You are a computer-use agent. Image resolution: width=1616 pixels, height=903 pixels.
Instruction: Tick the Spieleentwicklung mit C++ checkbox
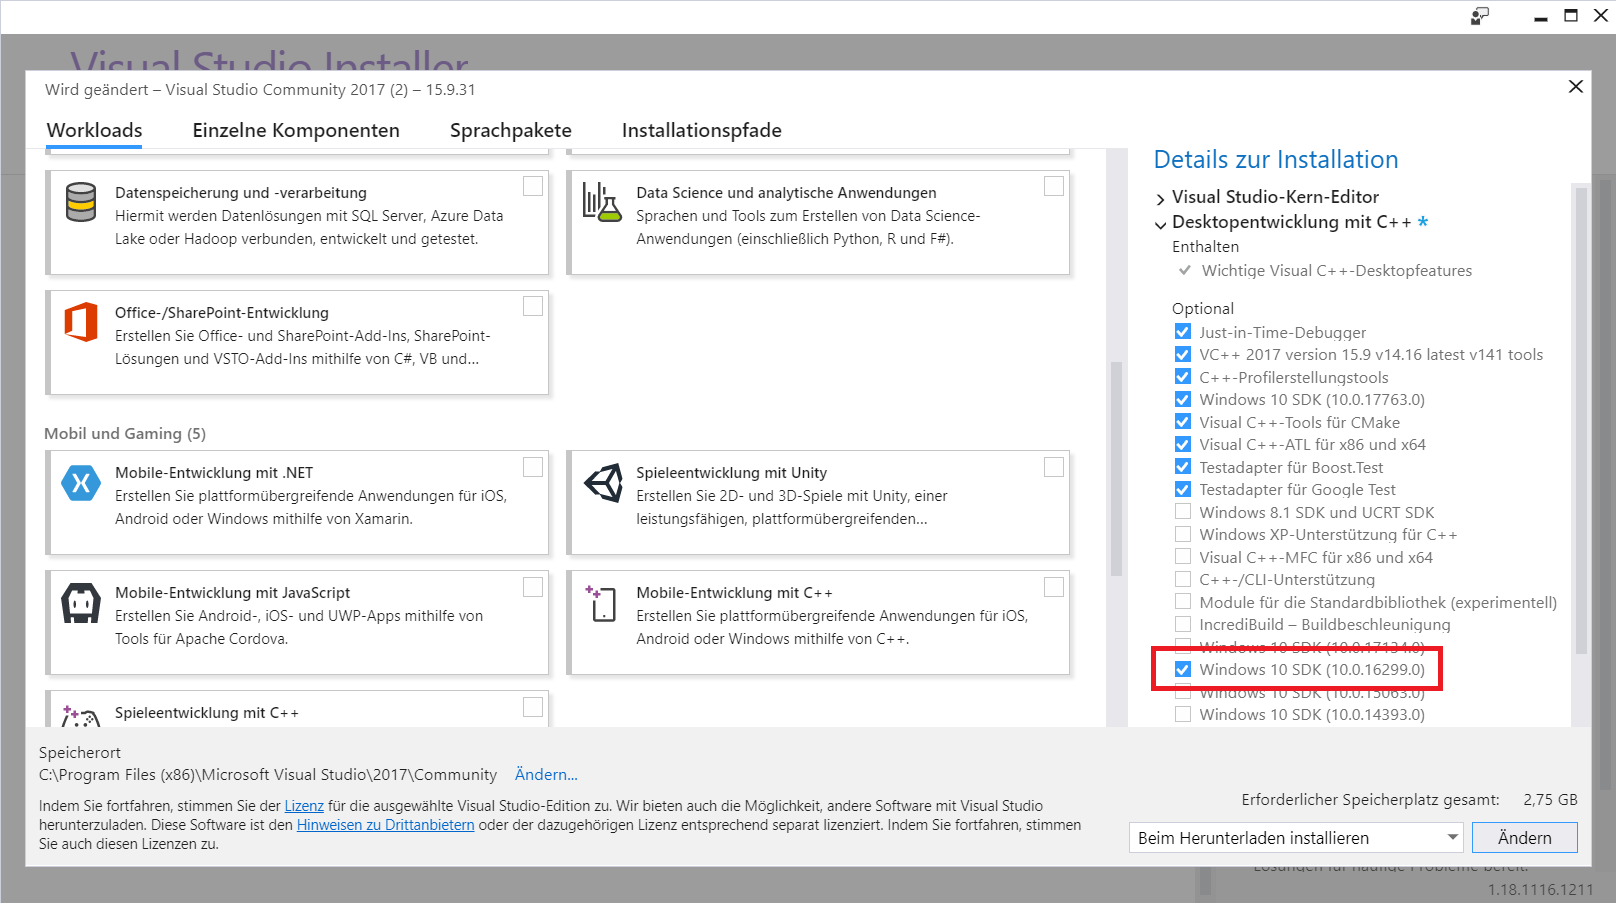(x=533, y=707)
